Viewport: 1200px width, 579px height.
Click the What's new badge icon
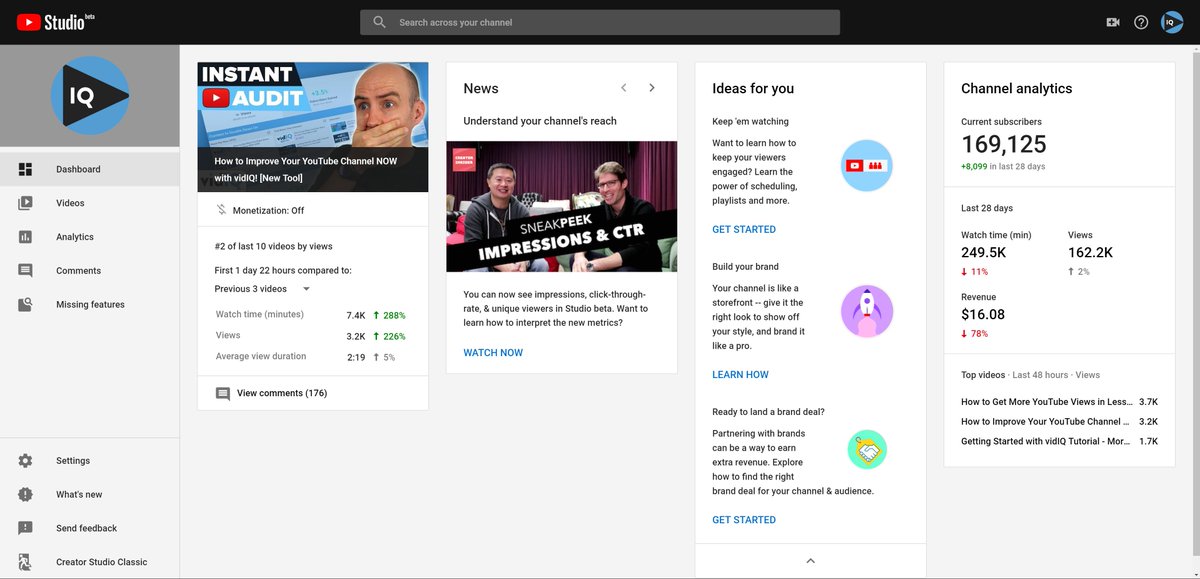coord(25,495)
